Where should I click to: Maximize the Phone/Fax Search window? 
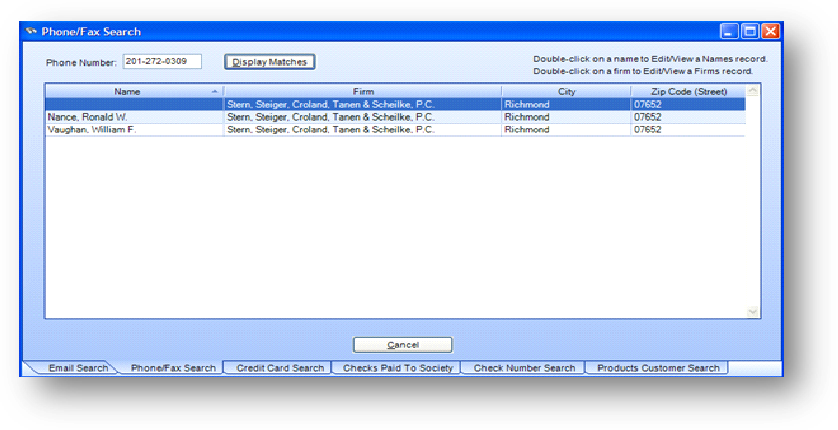click(750, 32)
